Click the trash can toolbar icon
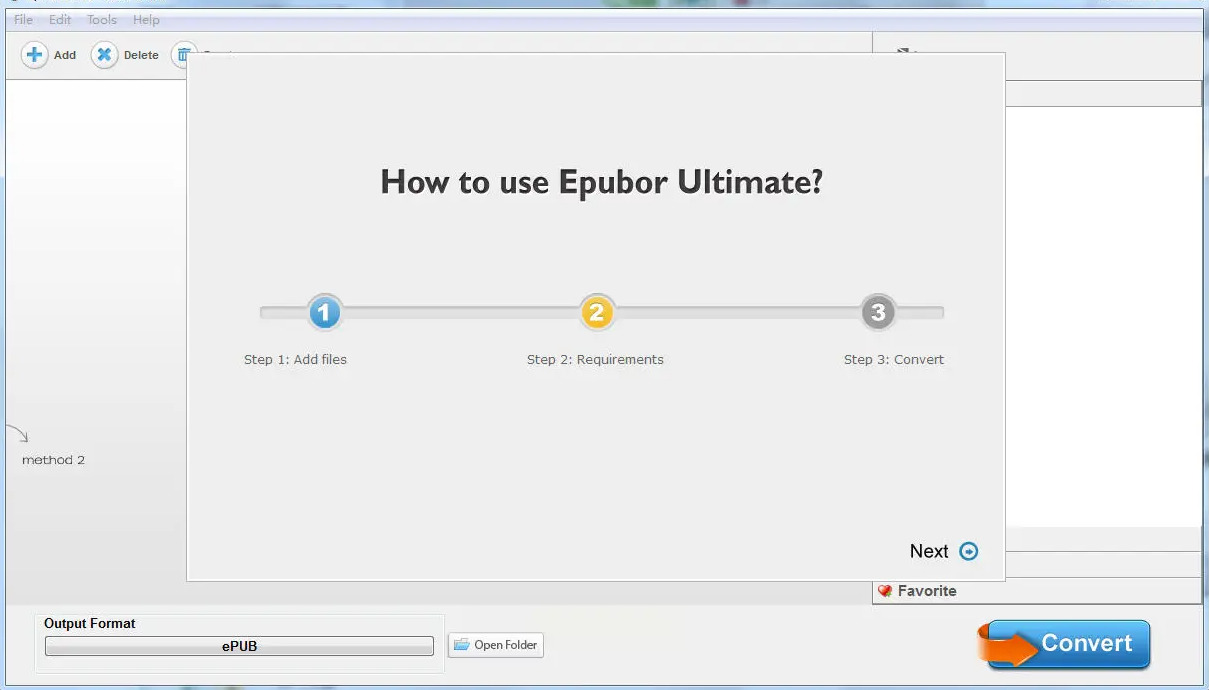 [180, 55]
